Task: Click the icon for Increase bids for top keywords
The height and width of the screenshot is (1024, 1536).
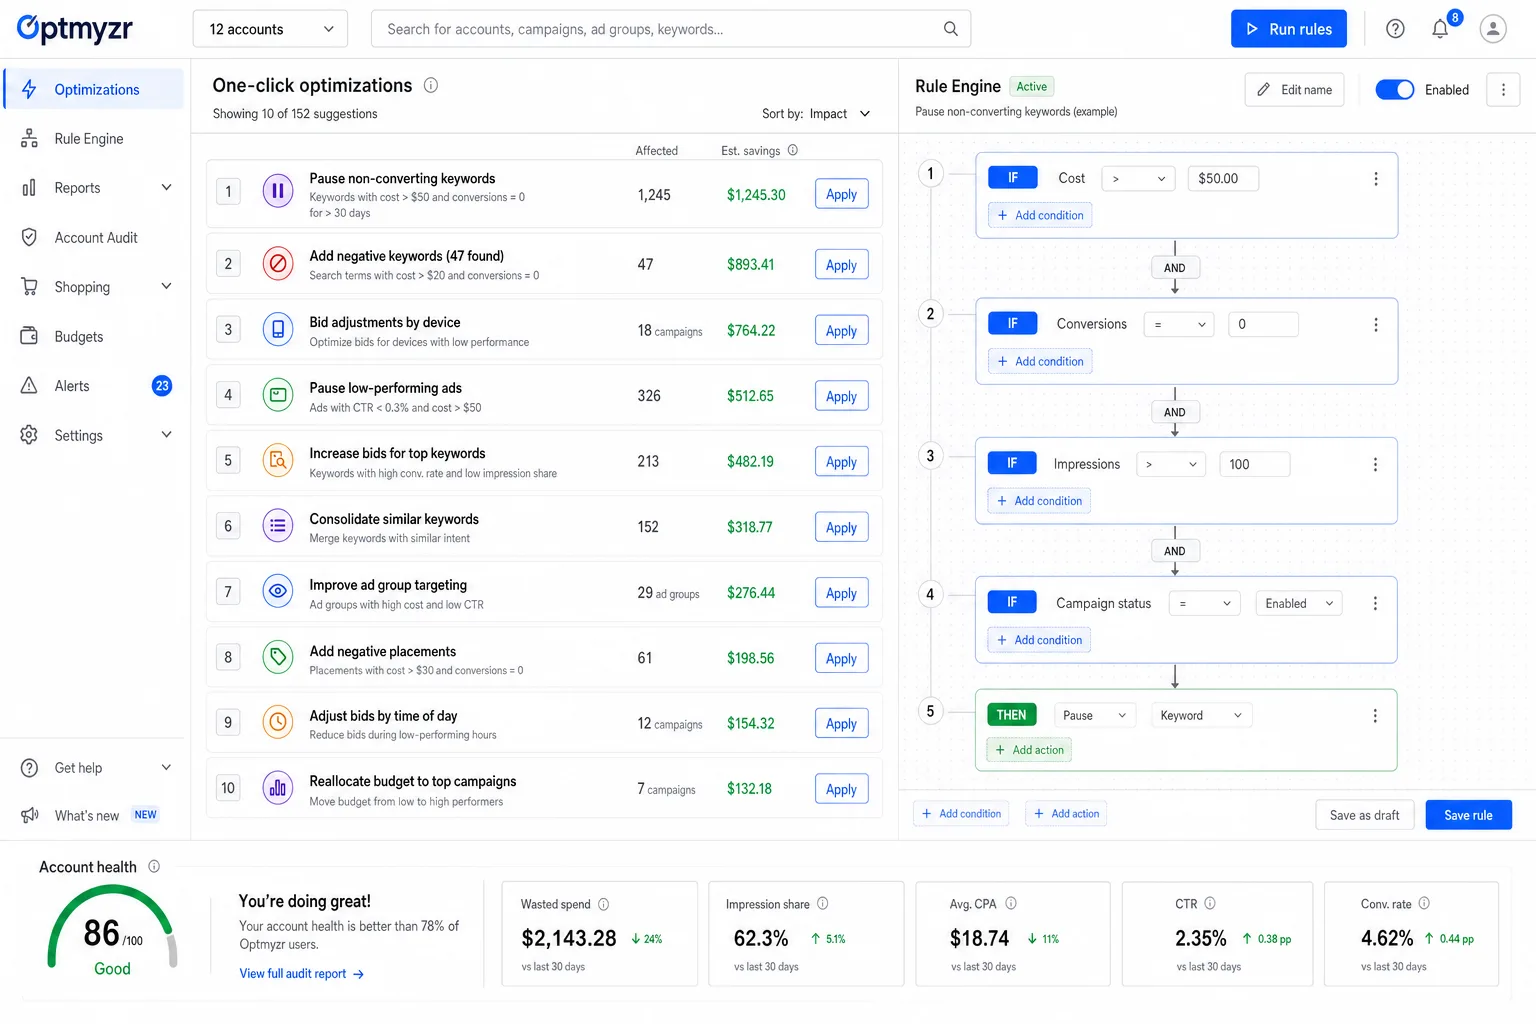Action: point(278,461)
